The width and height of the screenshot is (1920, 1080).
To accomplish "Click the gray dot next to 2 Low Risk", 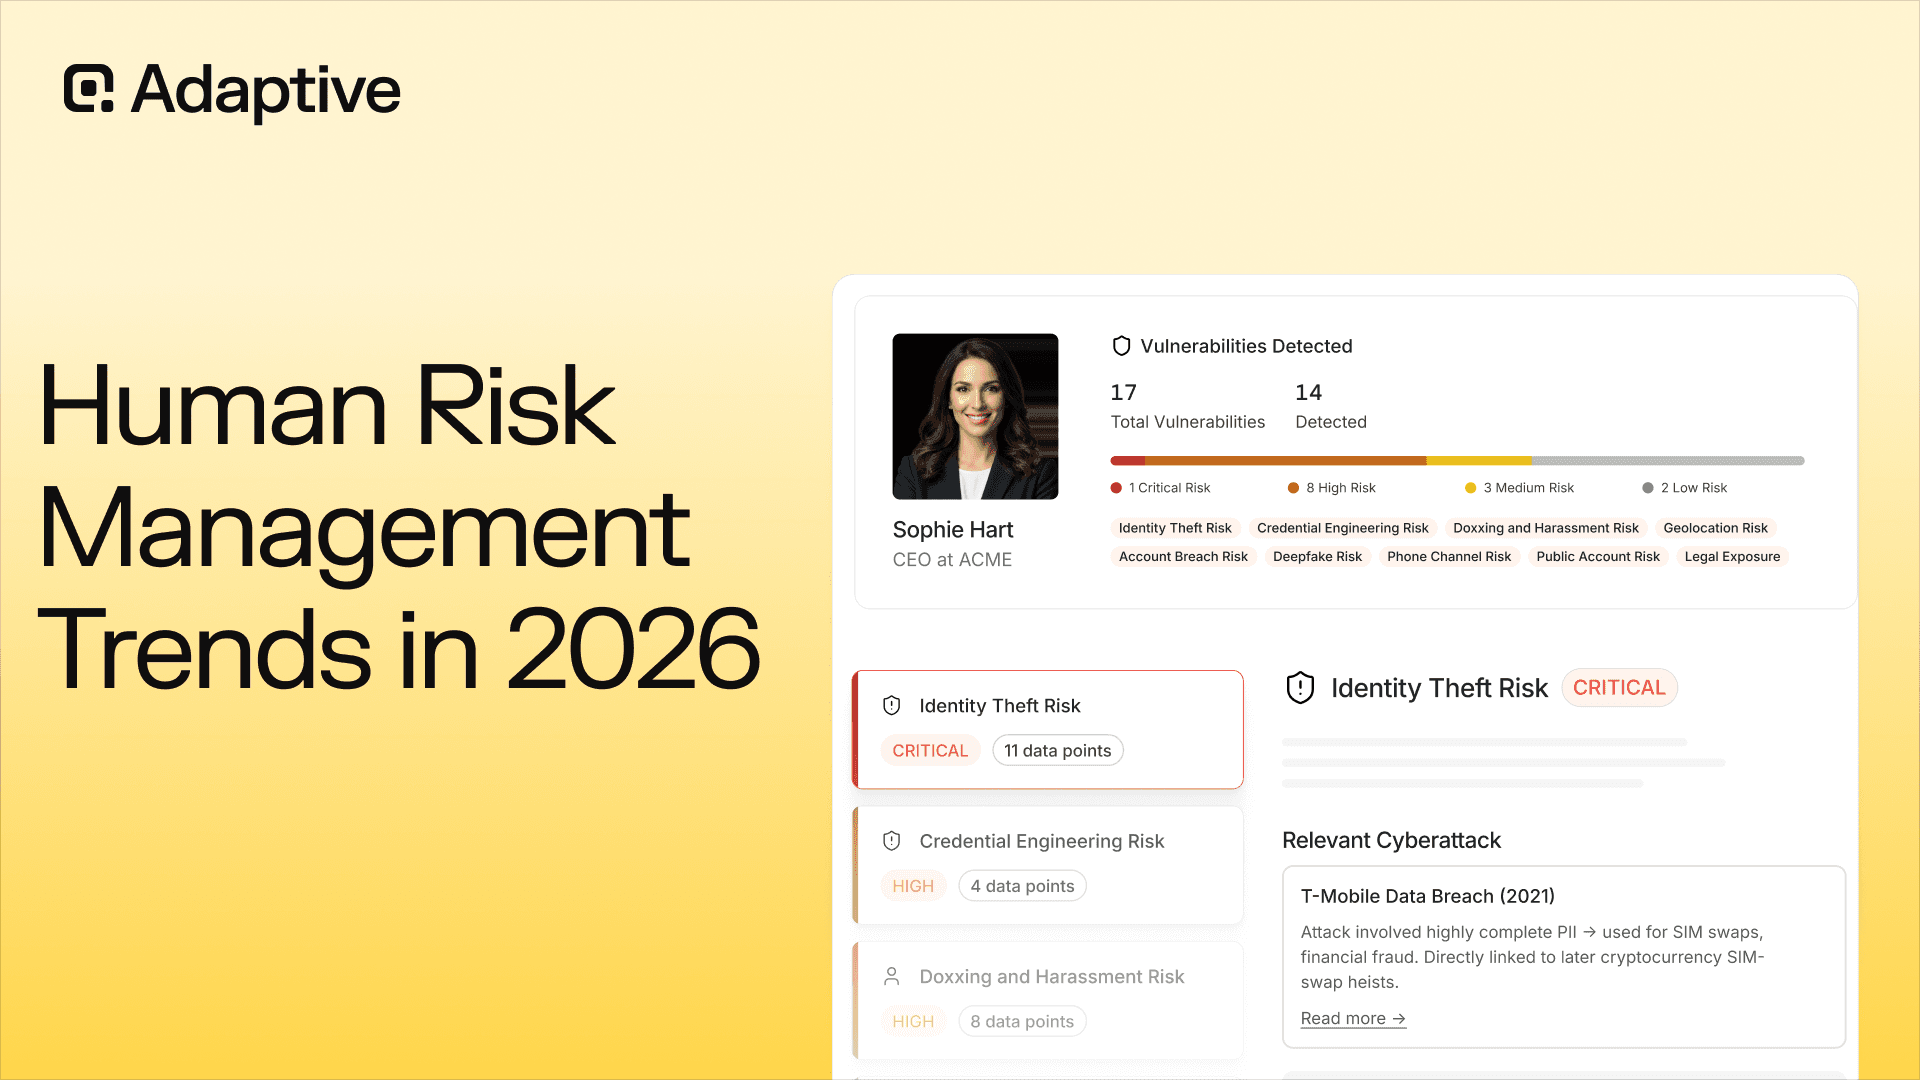I will (1648, 488).
